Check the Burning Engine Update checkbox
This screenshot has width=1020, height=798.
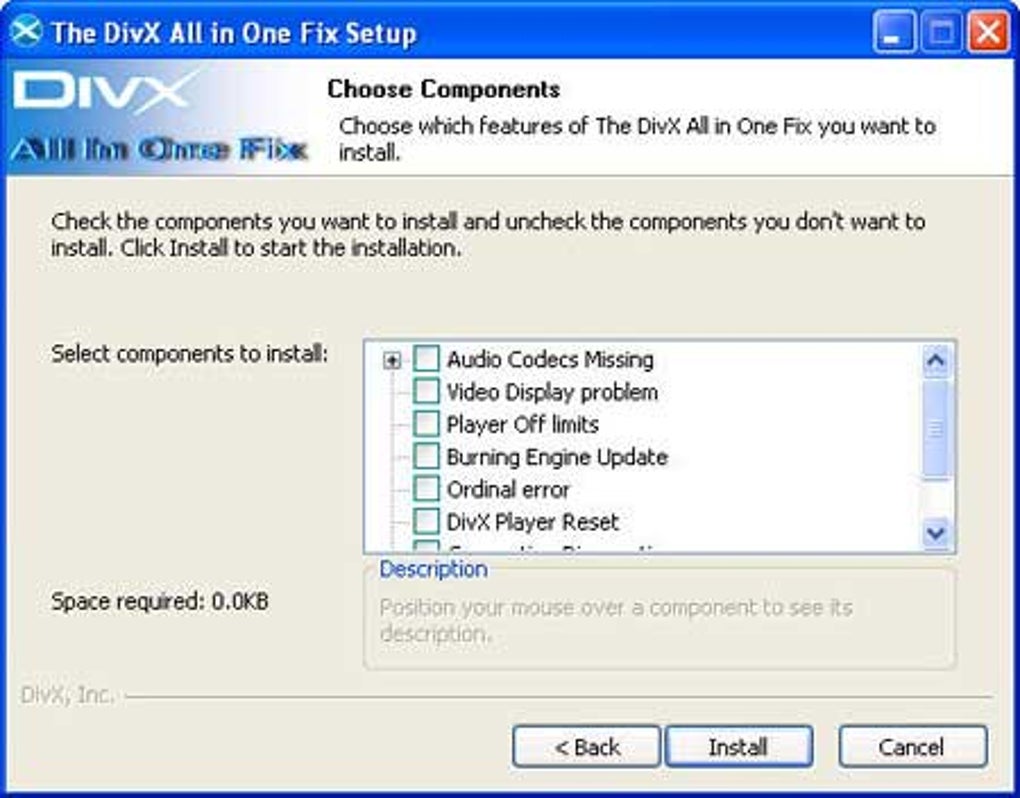tap(426, 457)
